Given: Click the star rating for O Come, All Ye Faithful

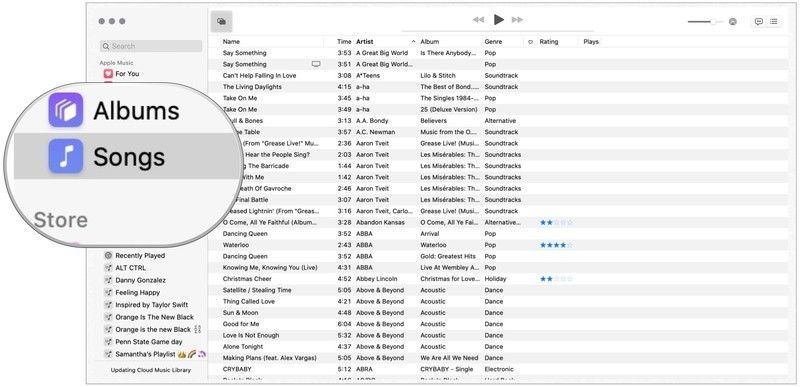Looking at the screenshot, I should click(x=556, y=222).
